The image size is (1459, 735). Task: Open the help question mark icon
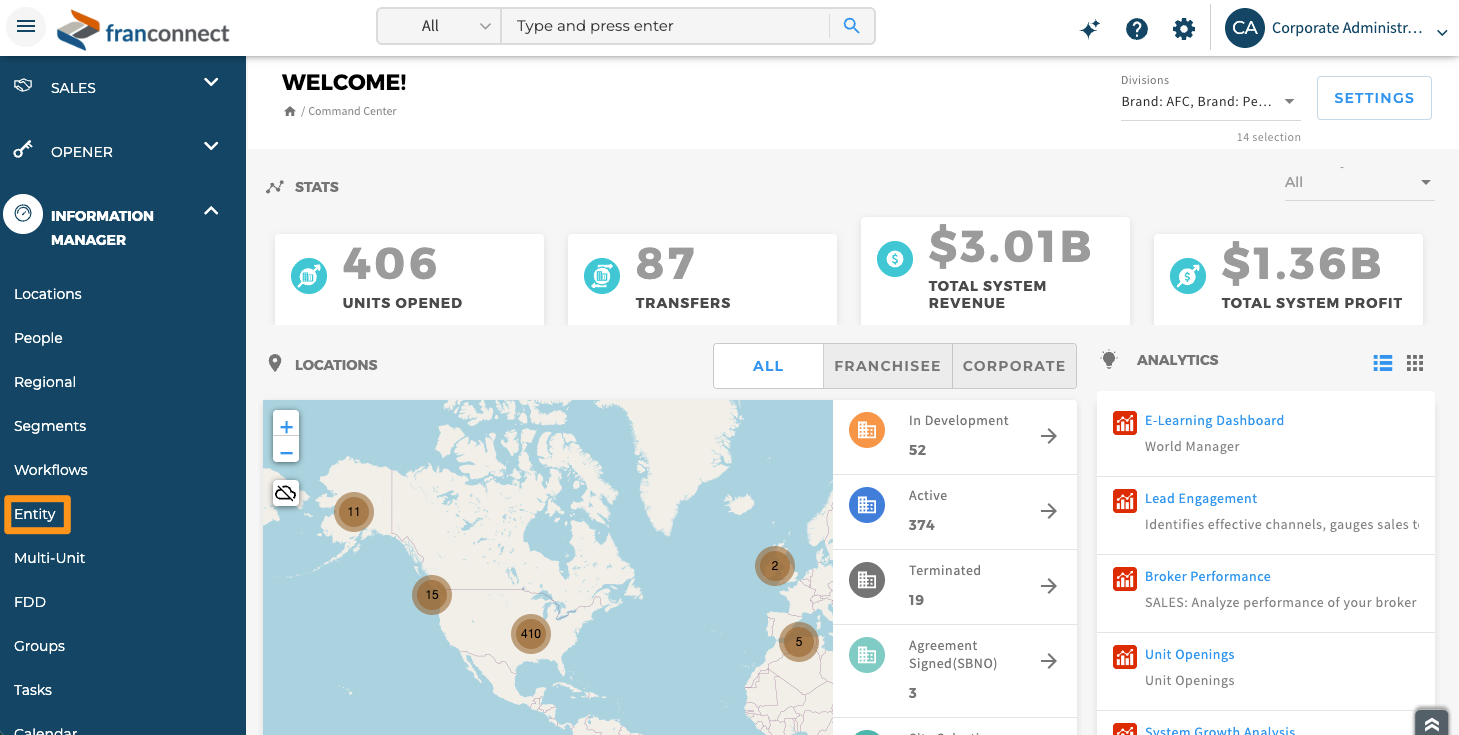(1136, 29)
